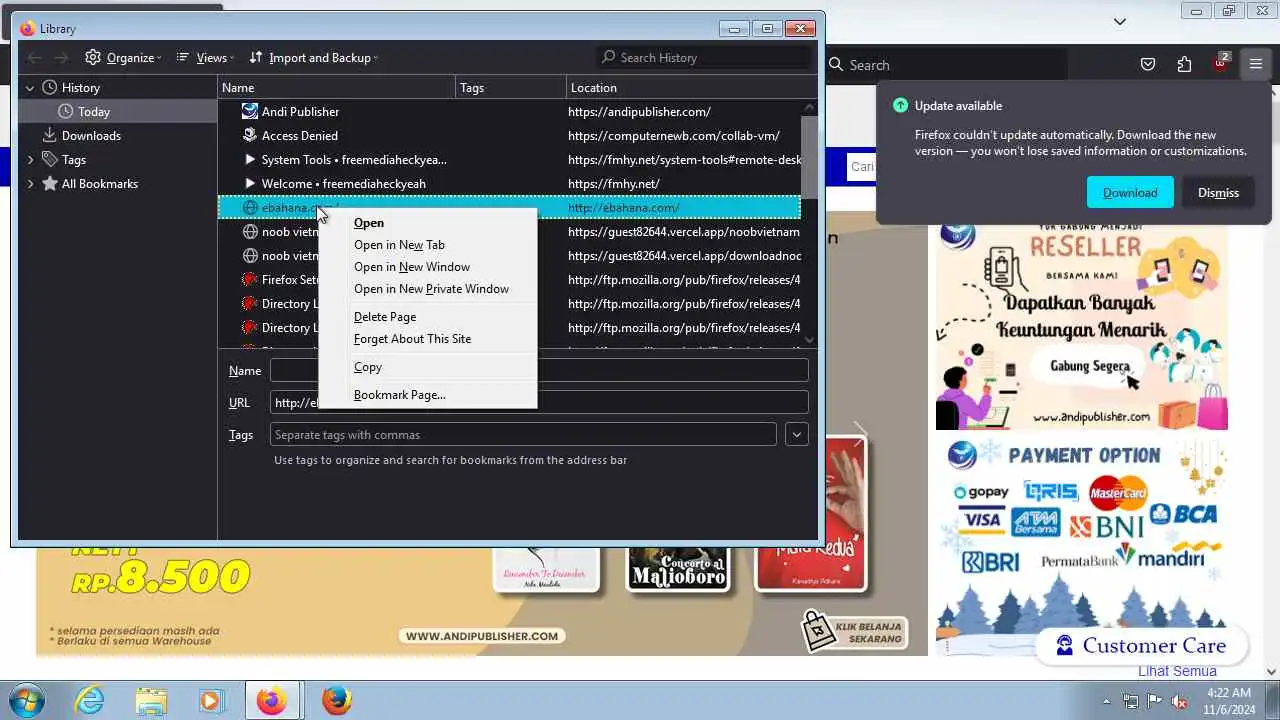This screenshot has height=720, width=1280.
Task: Click the All Bookmarks star icon
Action: (x=50, y=184)
